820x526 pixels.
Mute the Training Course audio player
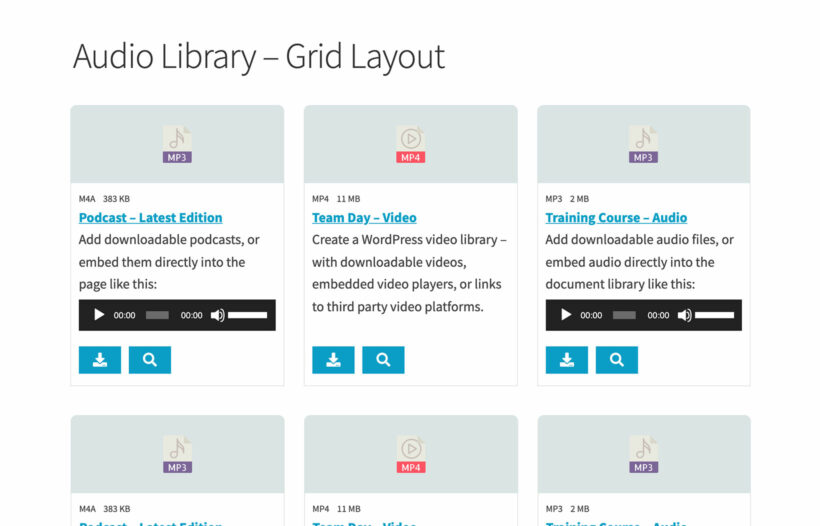(x=685, y=315)
